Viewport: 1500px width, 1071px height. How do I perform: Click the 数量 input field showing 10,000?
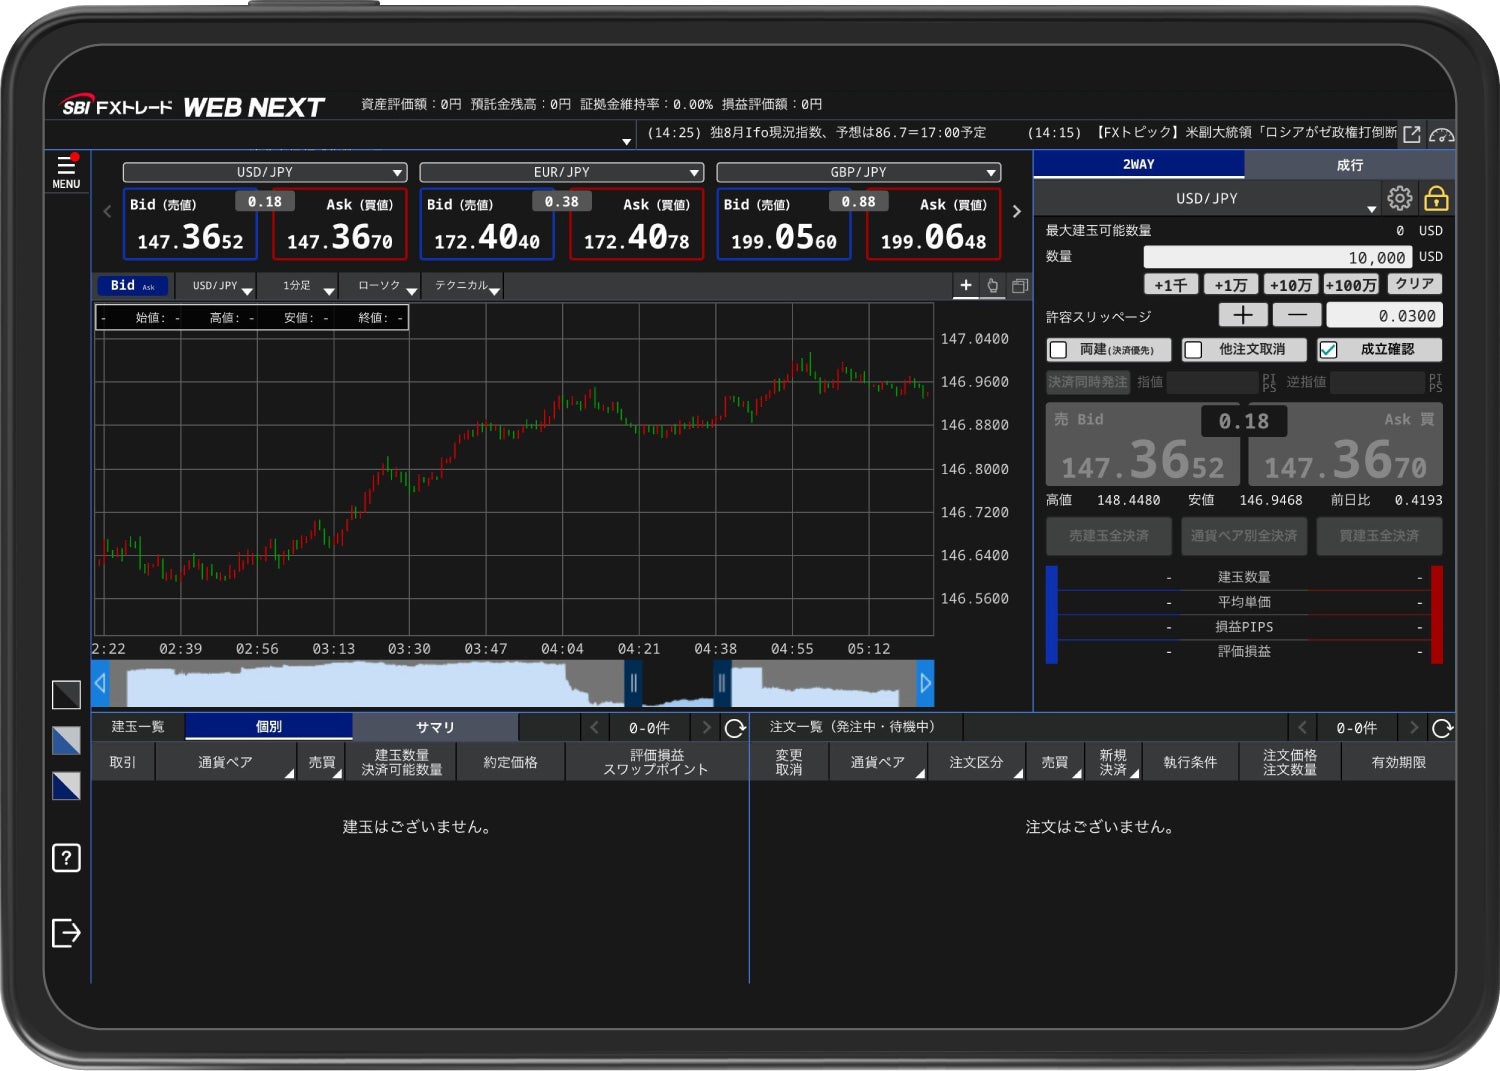click(1278, 257)
